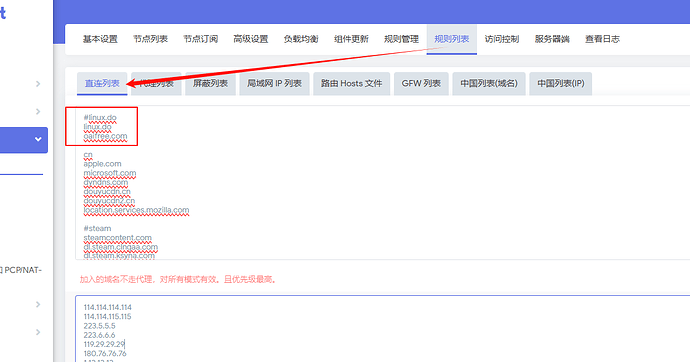Screen dimensions: 690x362
Task: Click the 223.6.6.6 IP entry
Action: click(99, 335)
